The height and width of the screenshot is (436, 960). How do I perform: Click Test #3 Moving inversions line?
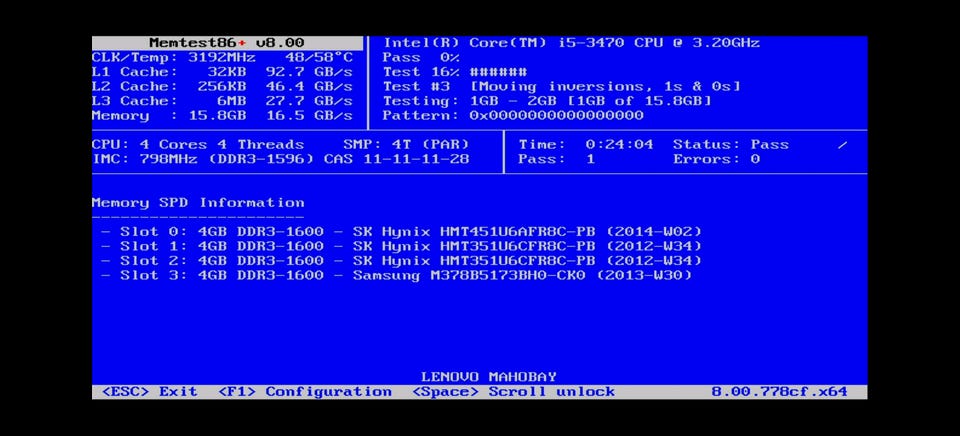point(561,86)
